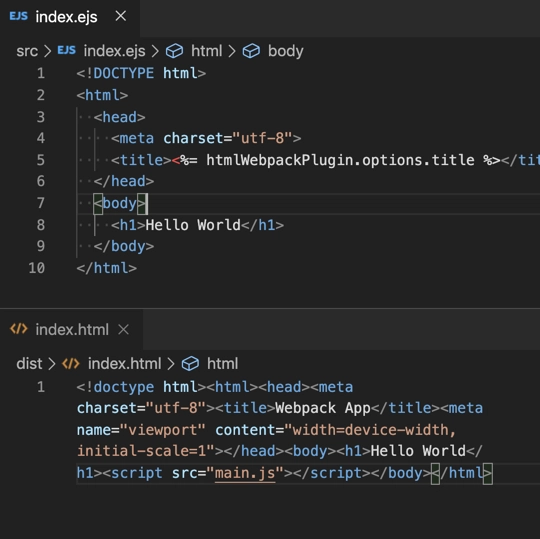Close the index.ejs editor tab
540x539 pixels.
[x=121, y=16]
